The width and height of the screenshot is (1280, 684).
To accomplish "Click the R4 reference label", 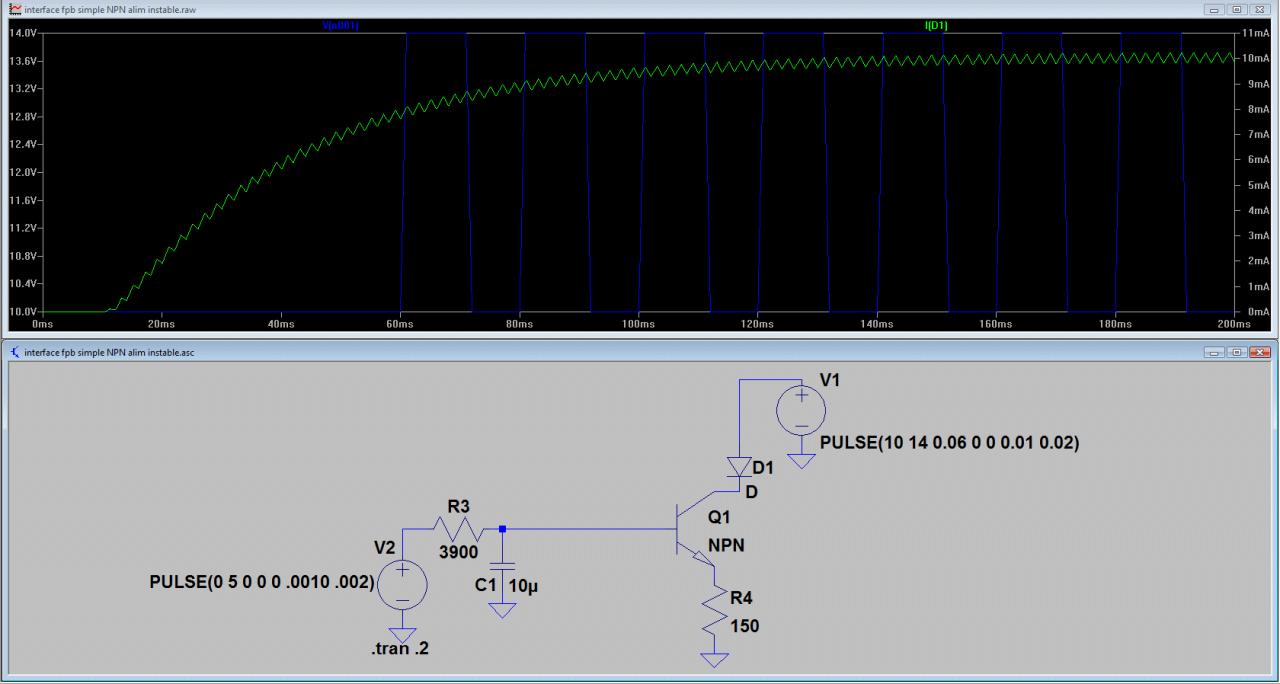I will [x=743, y=599].
